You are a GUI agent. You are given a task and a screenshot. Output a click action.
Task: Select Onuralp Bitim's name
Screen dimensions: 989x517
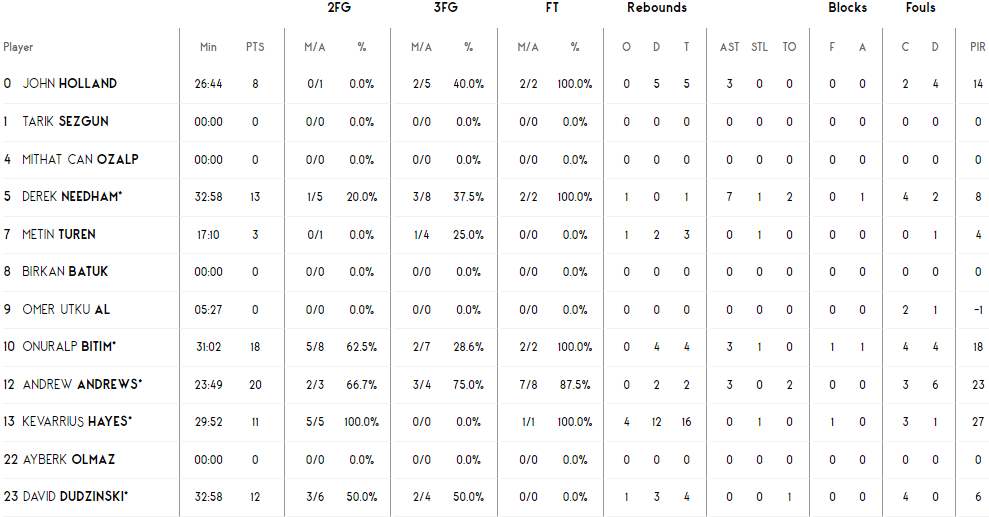[69, 346]
